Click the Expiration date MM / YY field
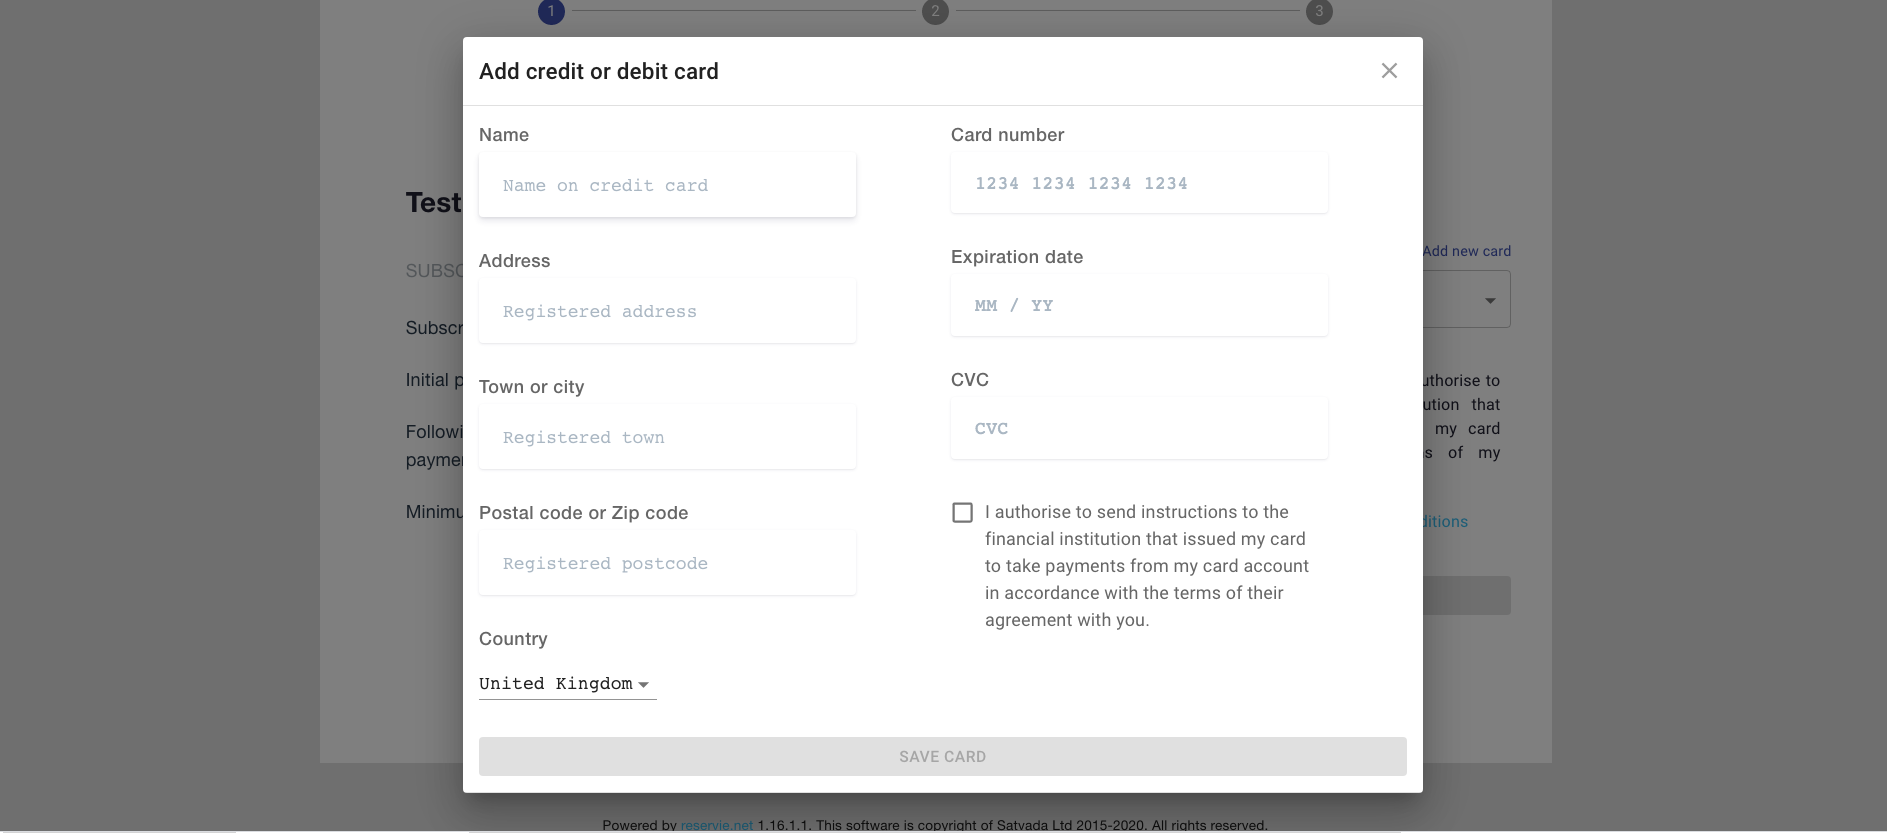 point(1138,305)
